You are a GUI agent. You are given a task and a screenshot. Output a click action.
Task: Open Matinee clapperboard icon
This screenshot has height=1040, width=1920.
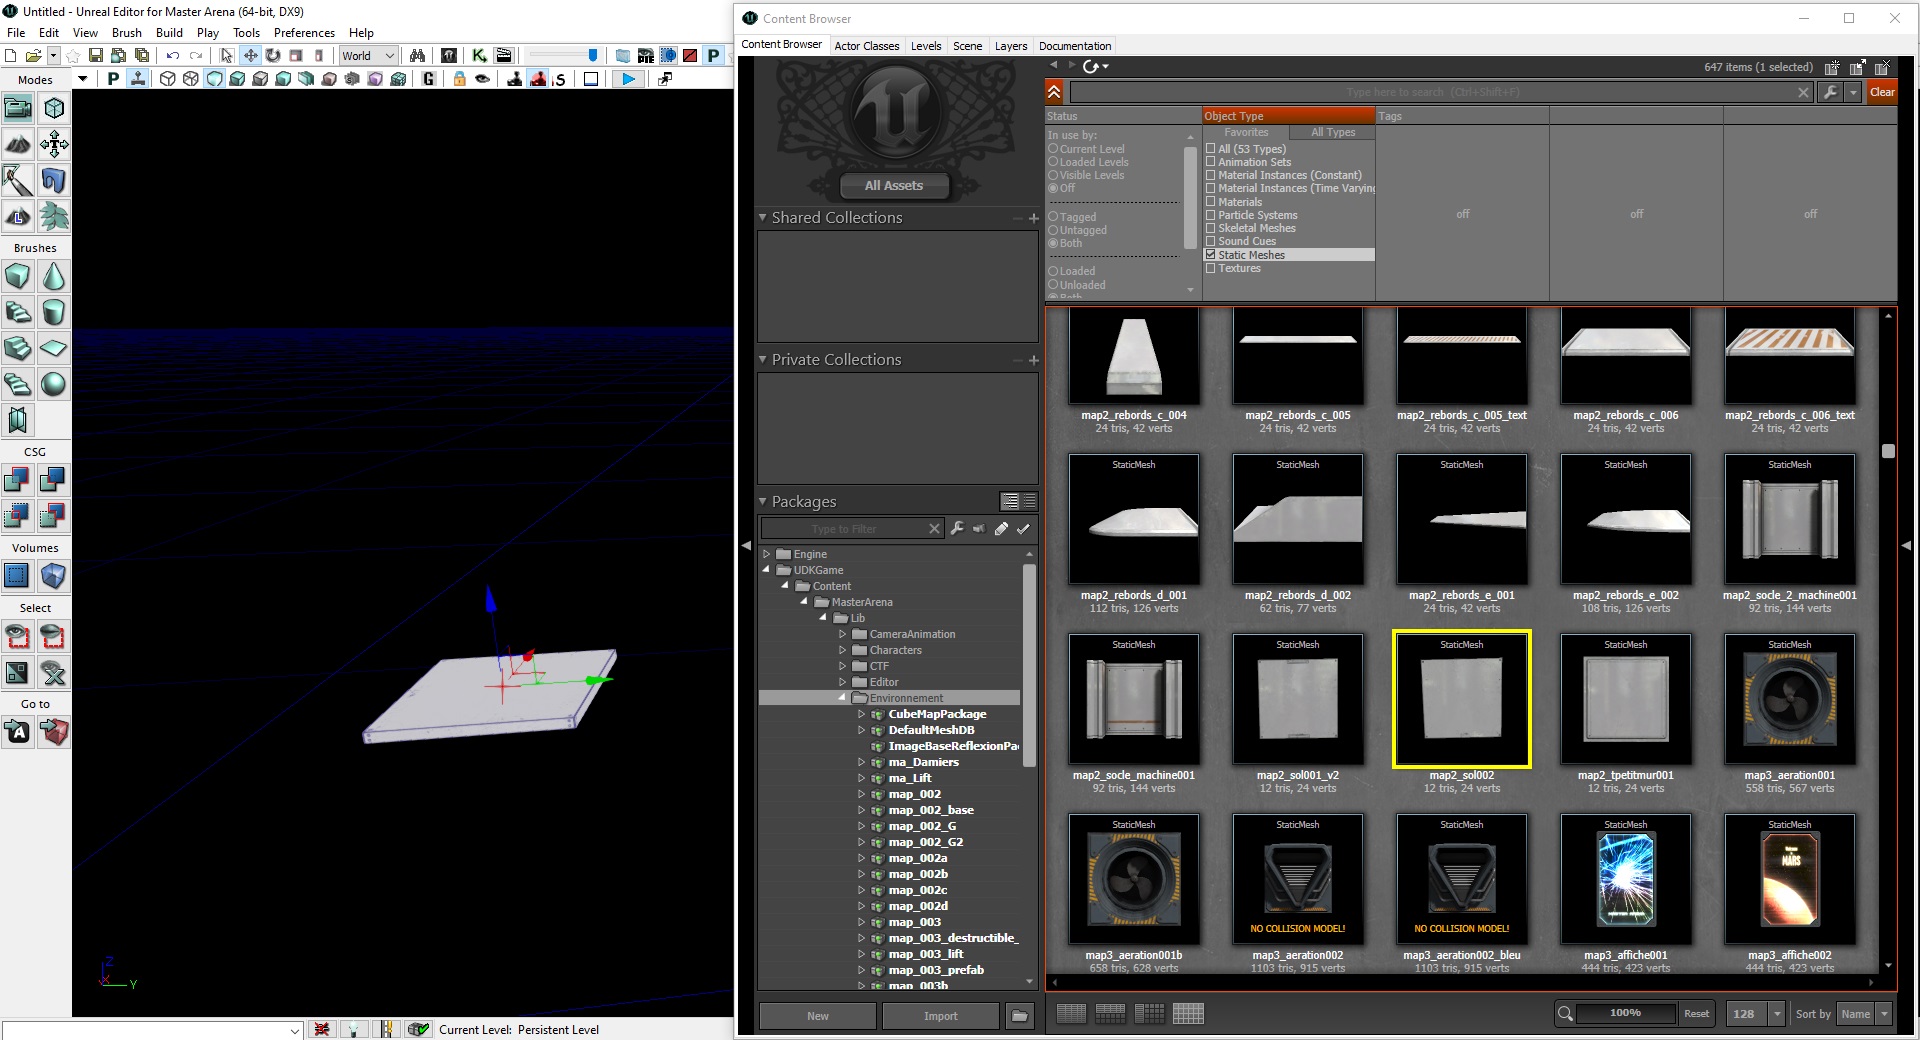click(504, 56)
